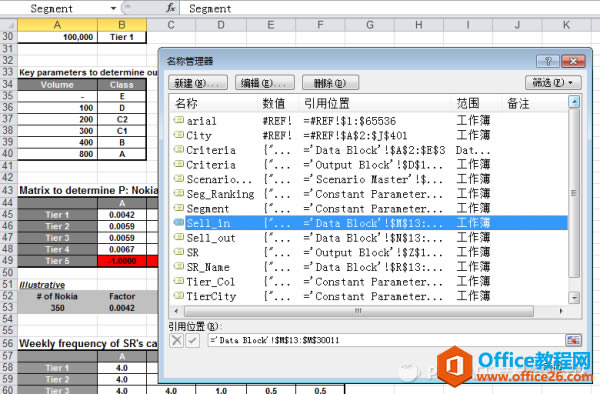Select the Tier_Col name entry
This screenshot has height=394, width=600.
tap(369, 282)
